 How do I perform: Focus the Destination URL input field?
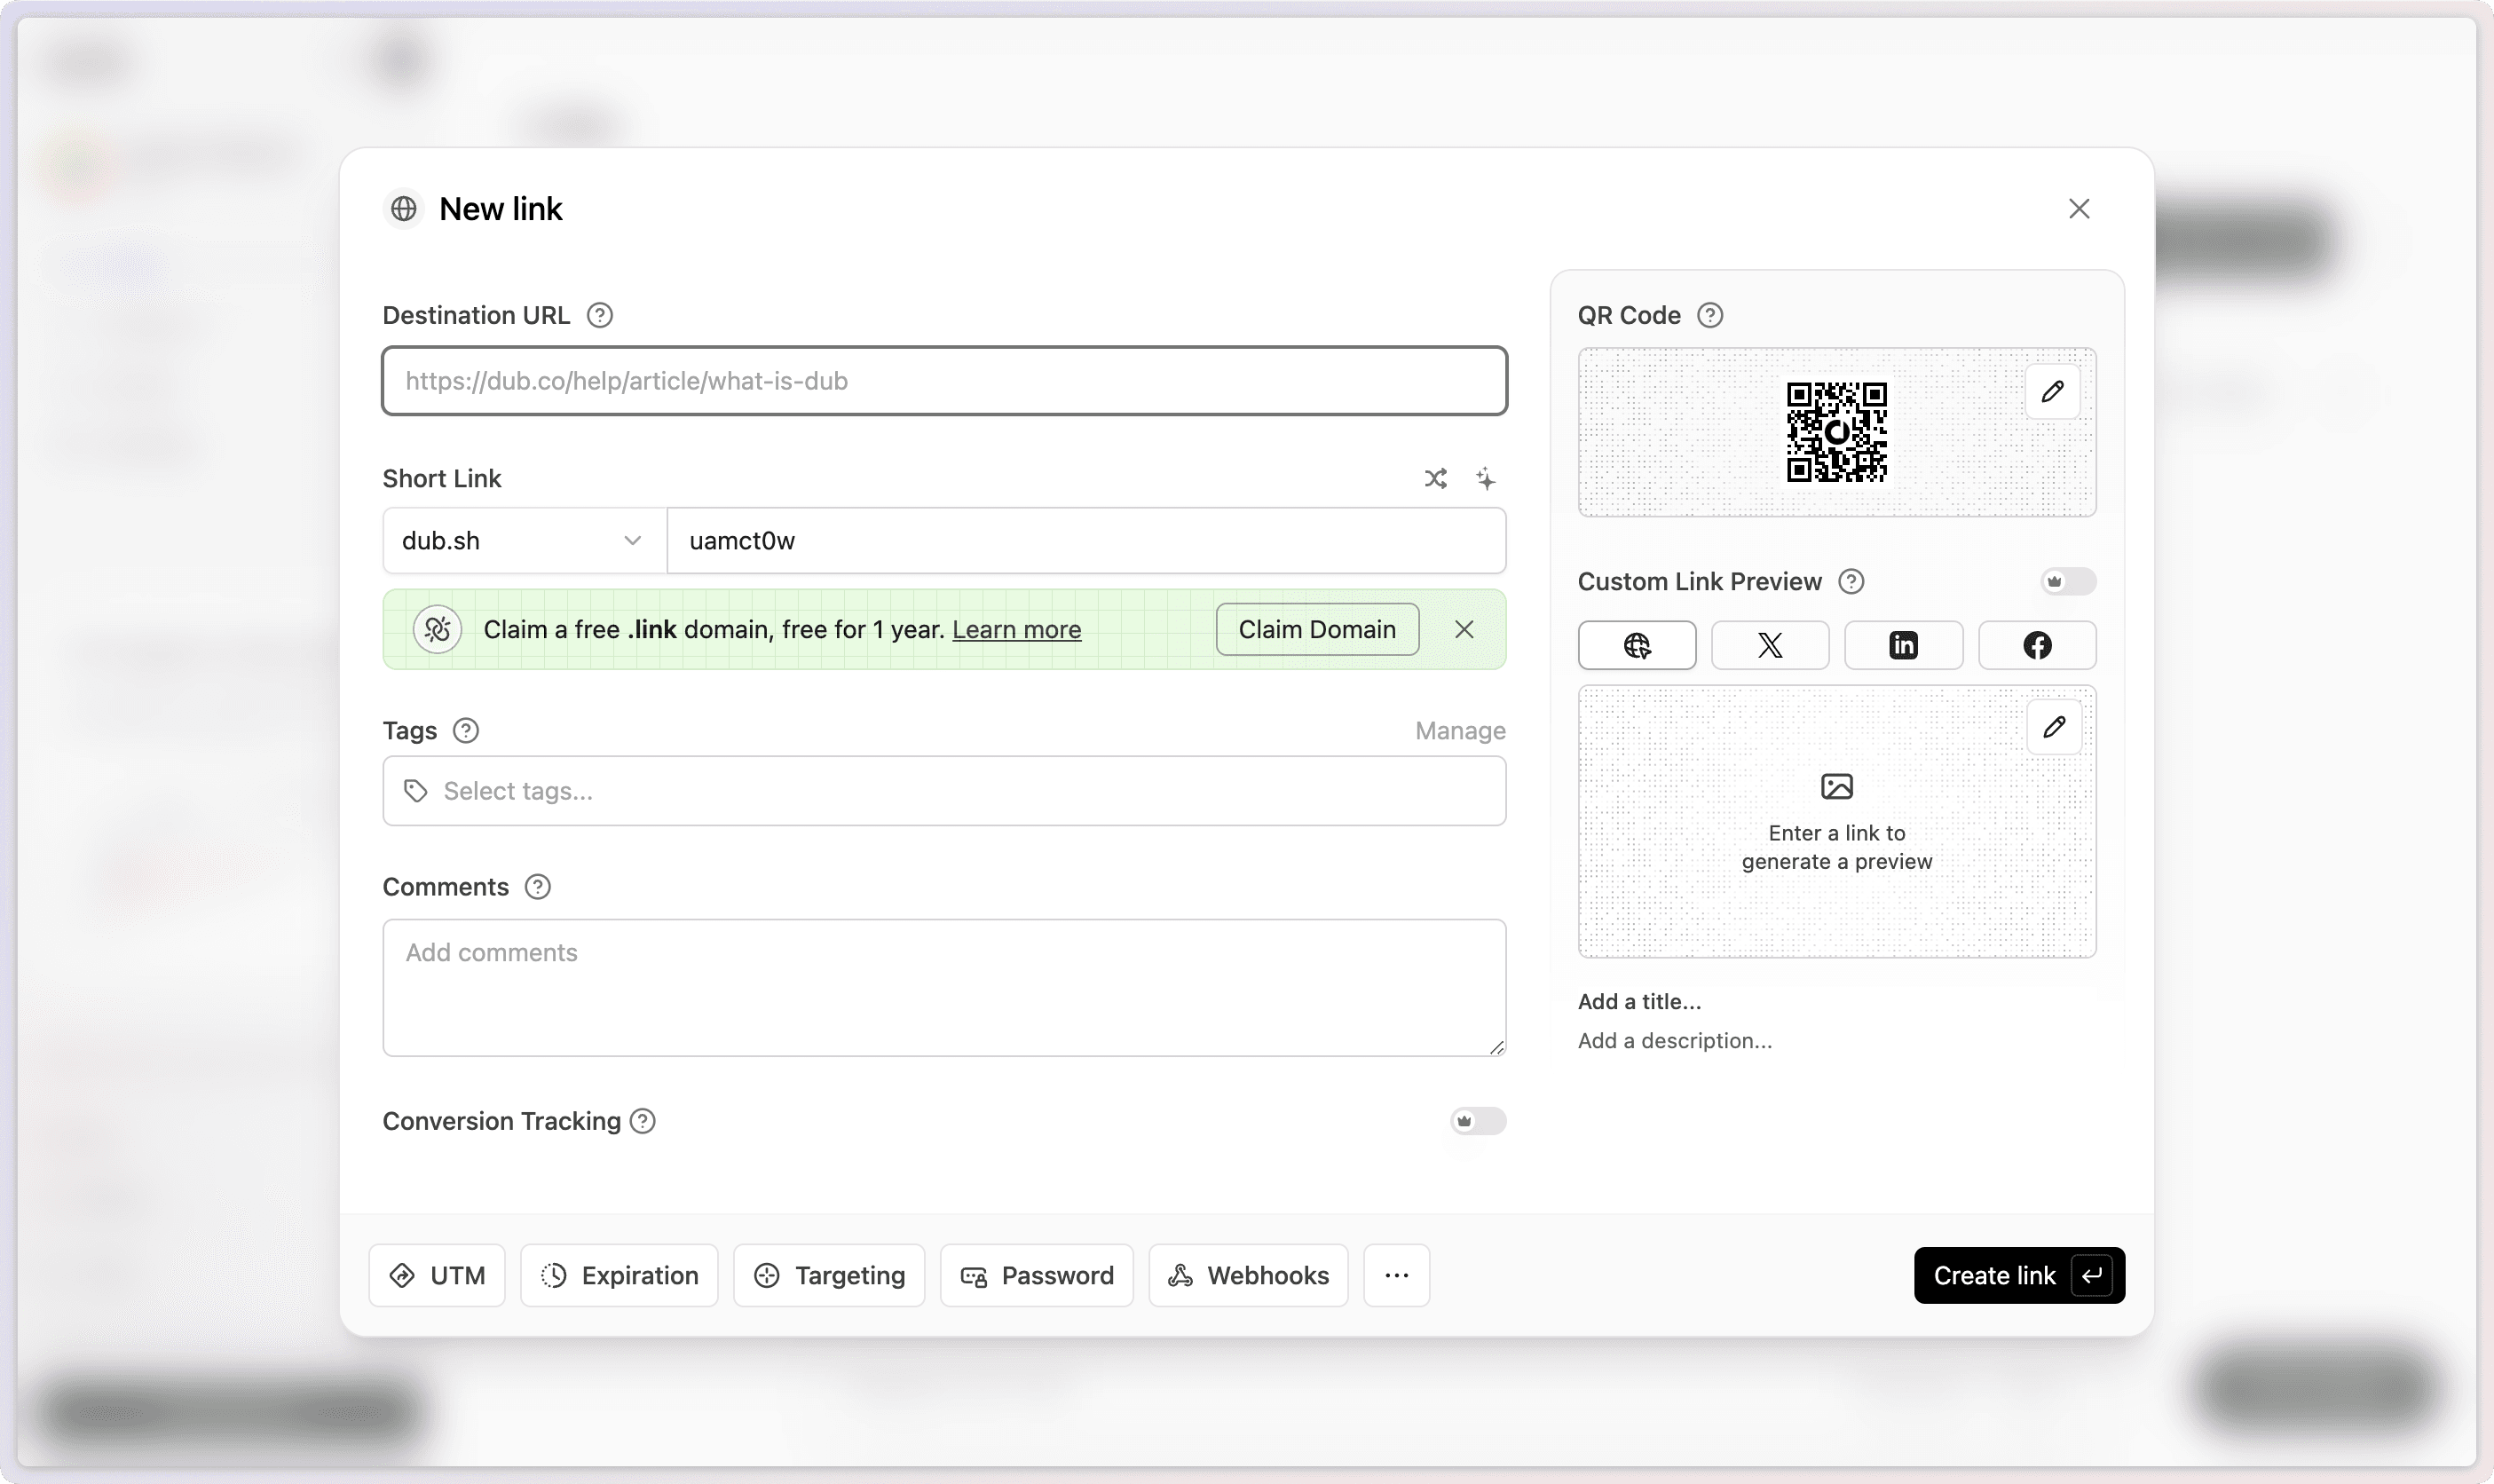point(944,381)
